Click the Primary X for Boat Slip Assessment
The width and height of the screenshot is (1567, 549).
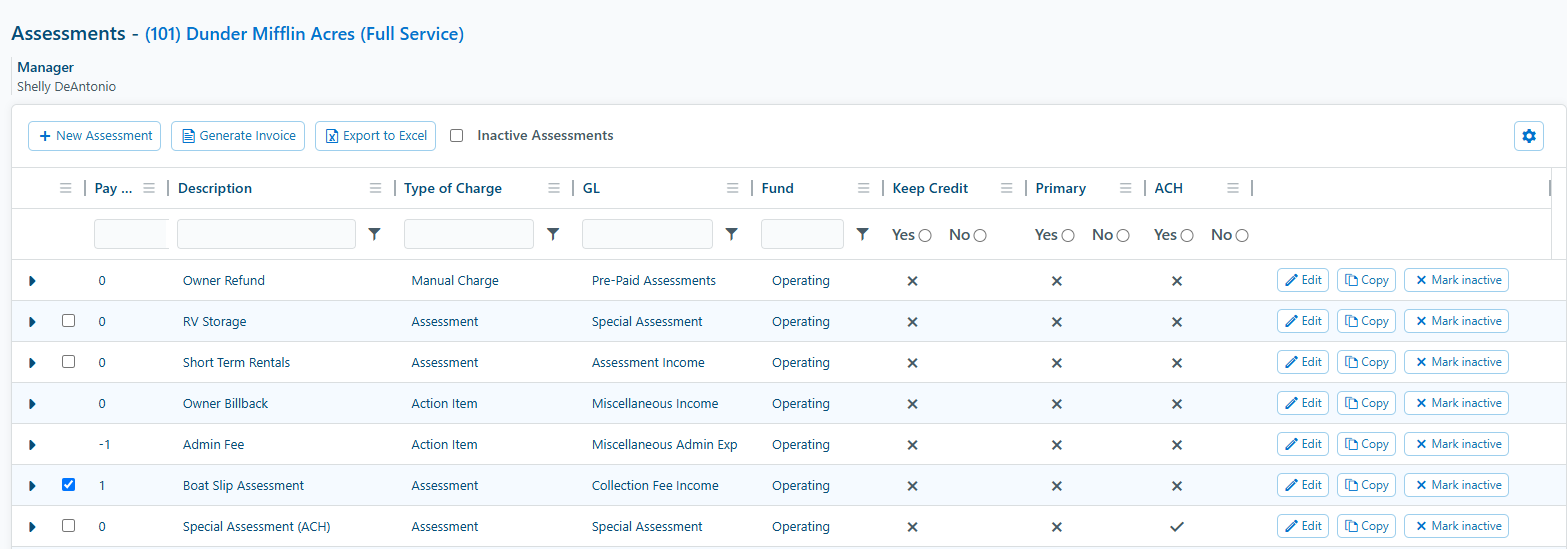click(1057, 486)
